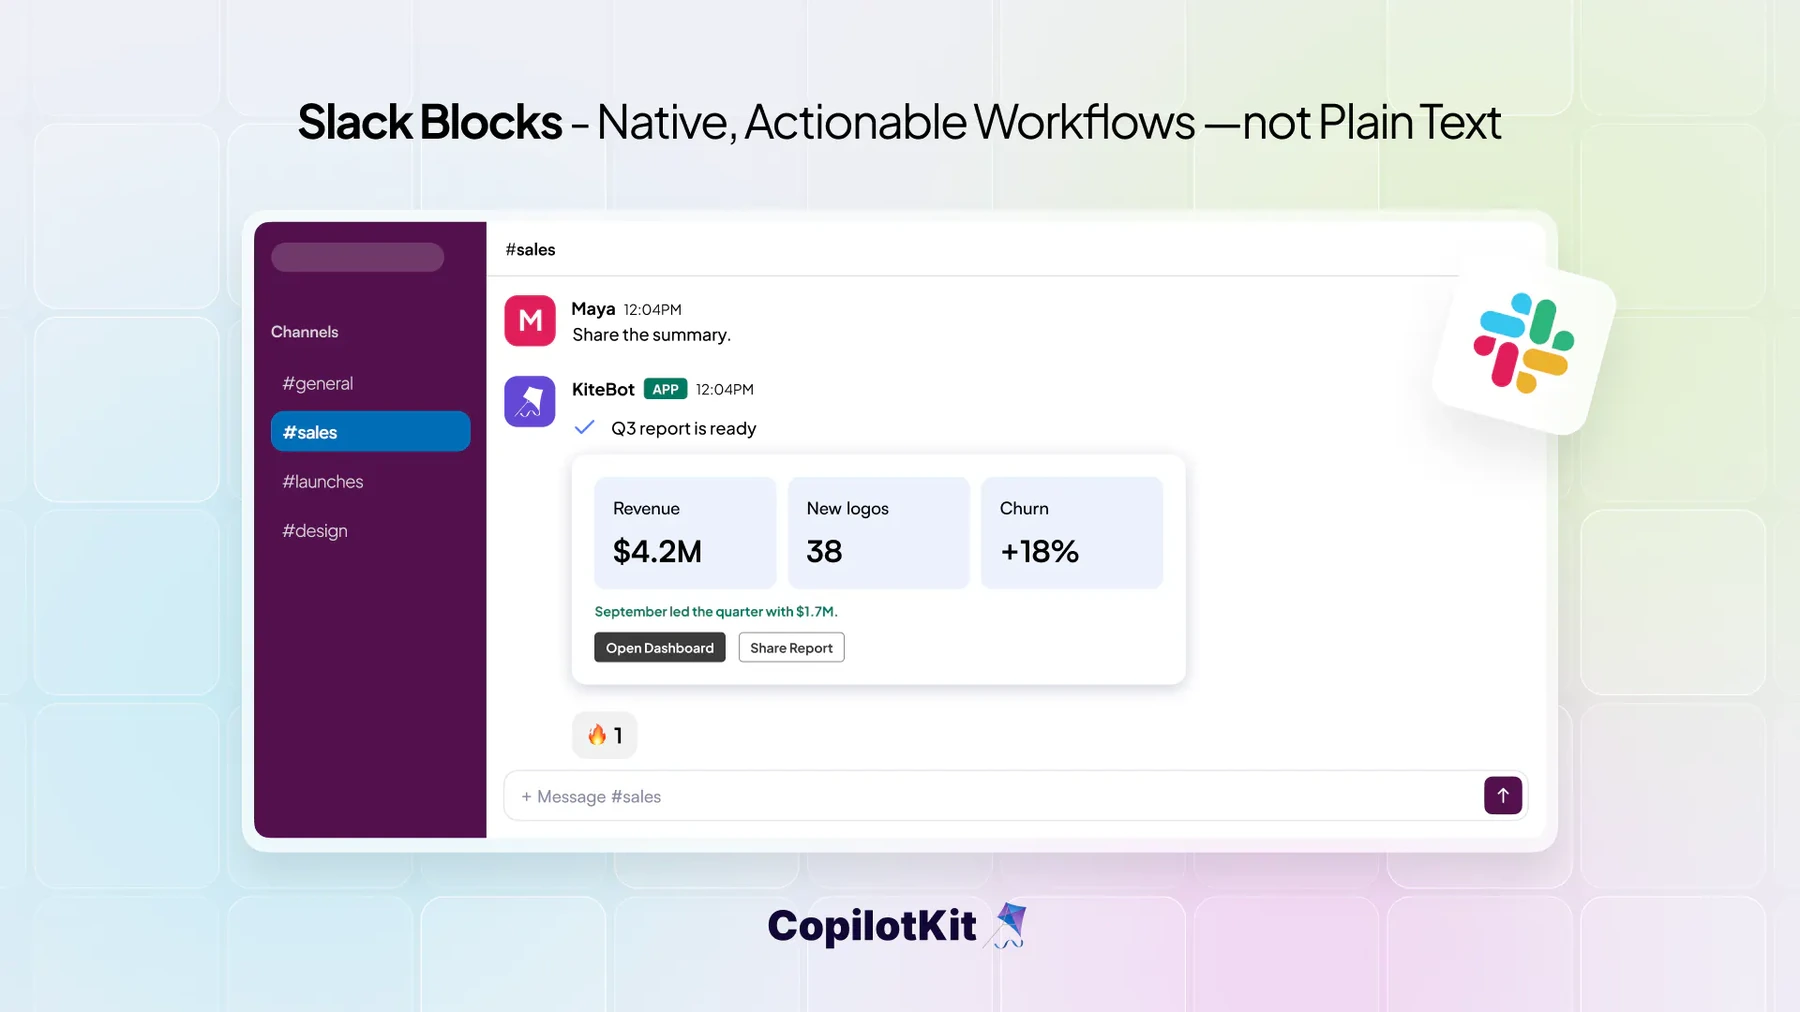This screenshot has width=1800, height=1012.
Task: Click the blue checkmark next to Q3 report
Action: pos(585,428)
